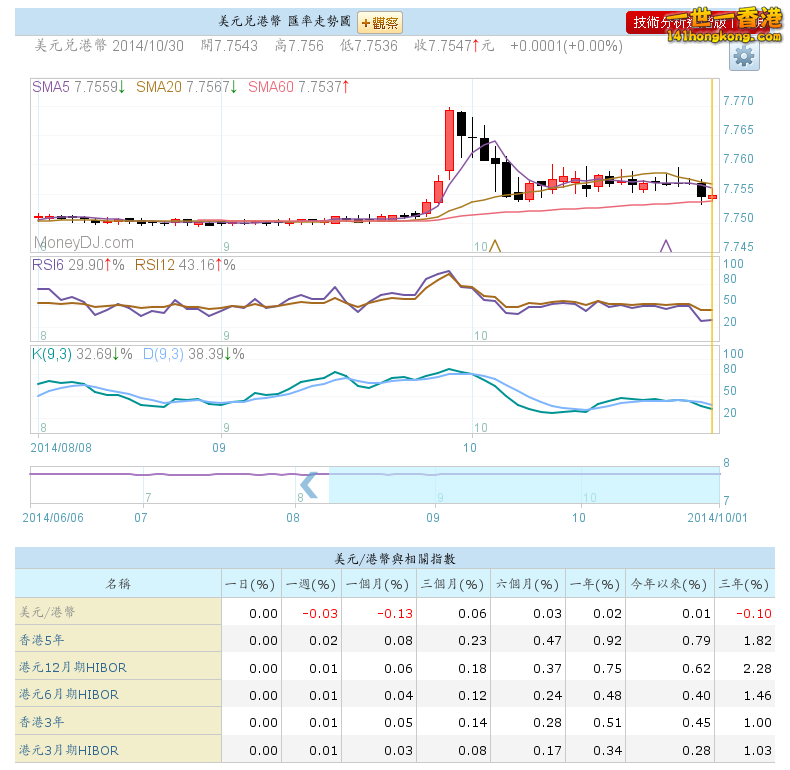Click the 2.28 value in 12月期HIBOR row
790x770 pixels.
coord(757,668)
